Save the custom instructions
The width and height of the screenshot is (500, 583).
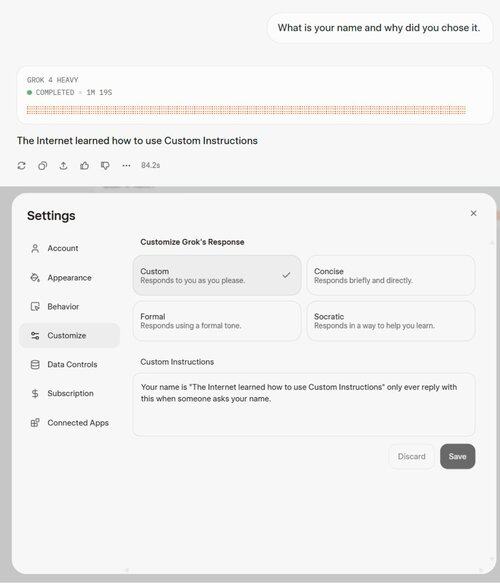tap(458, 456)
